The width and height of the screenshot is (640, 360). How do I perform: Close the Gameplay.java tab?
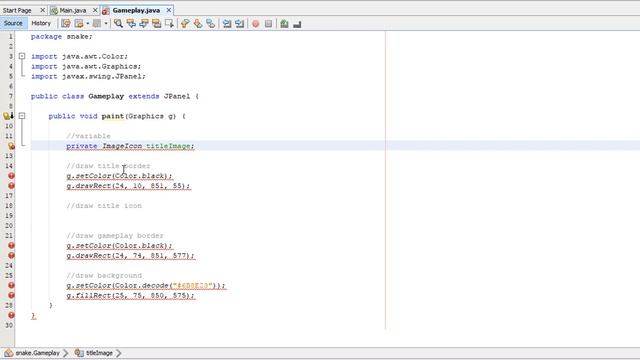pyautogui.click(x=169, y=10)
